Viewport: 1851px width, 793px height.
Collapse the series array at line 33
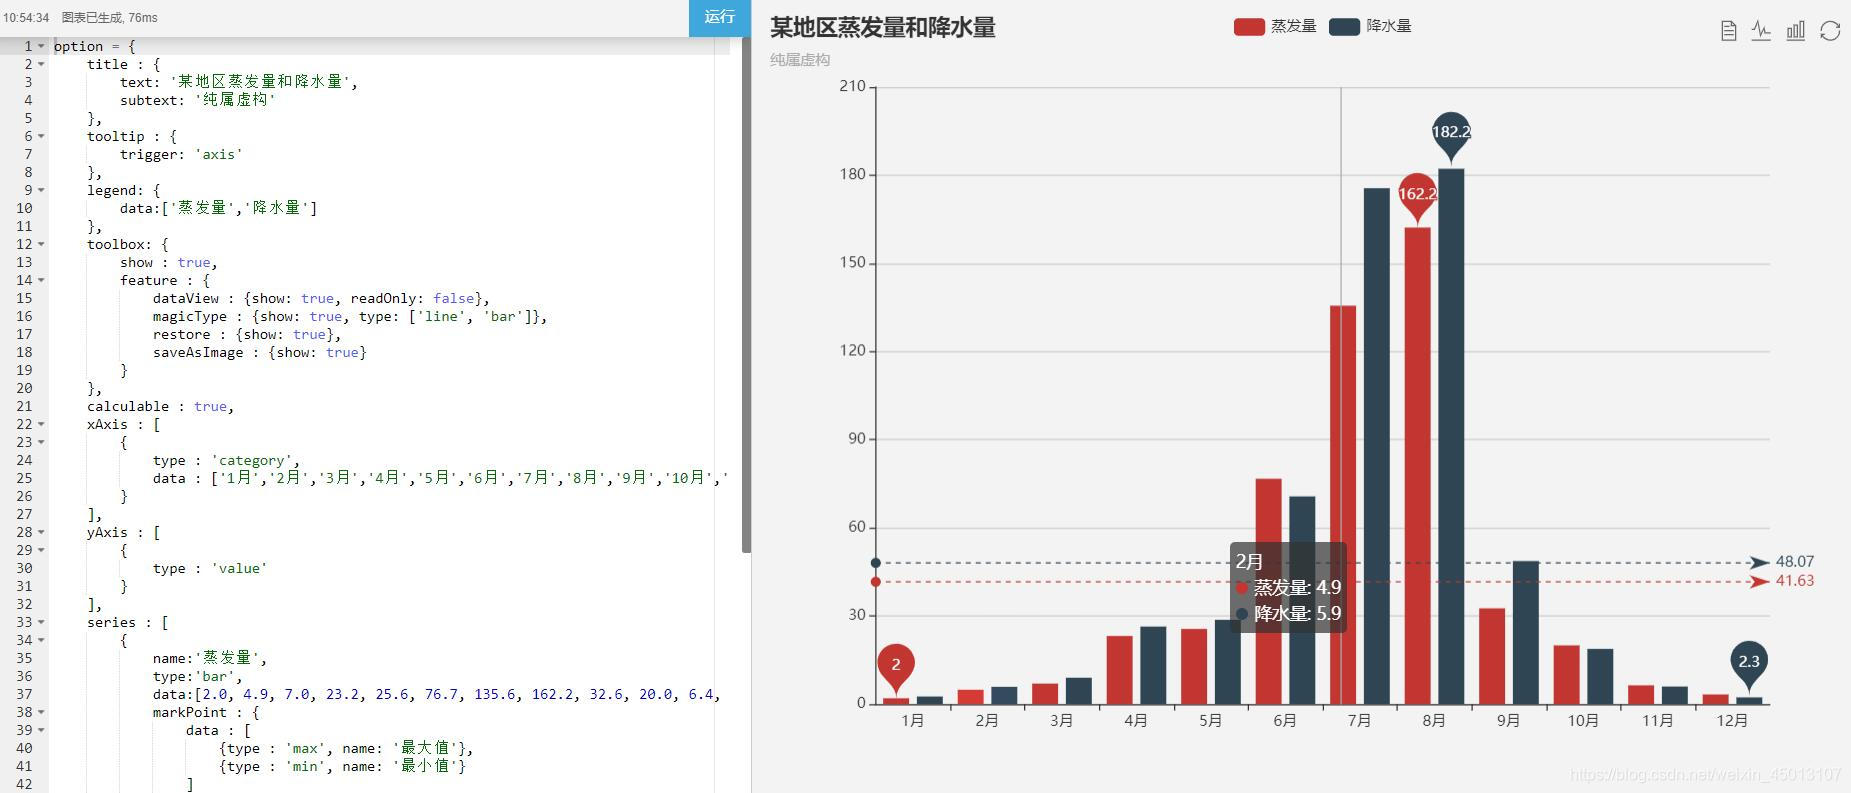(x=41, y=622)
